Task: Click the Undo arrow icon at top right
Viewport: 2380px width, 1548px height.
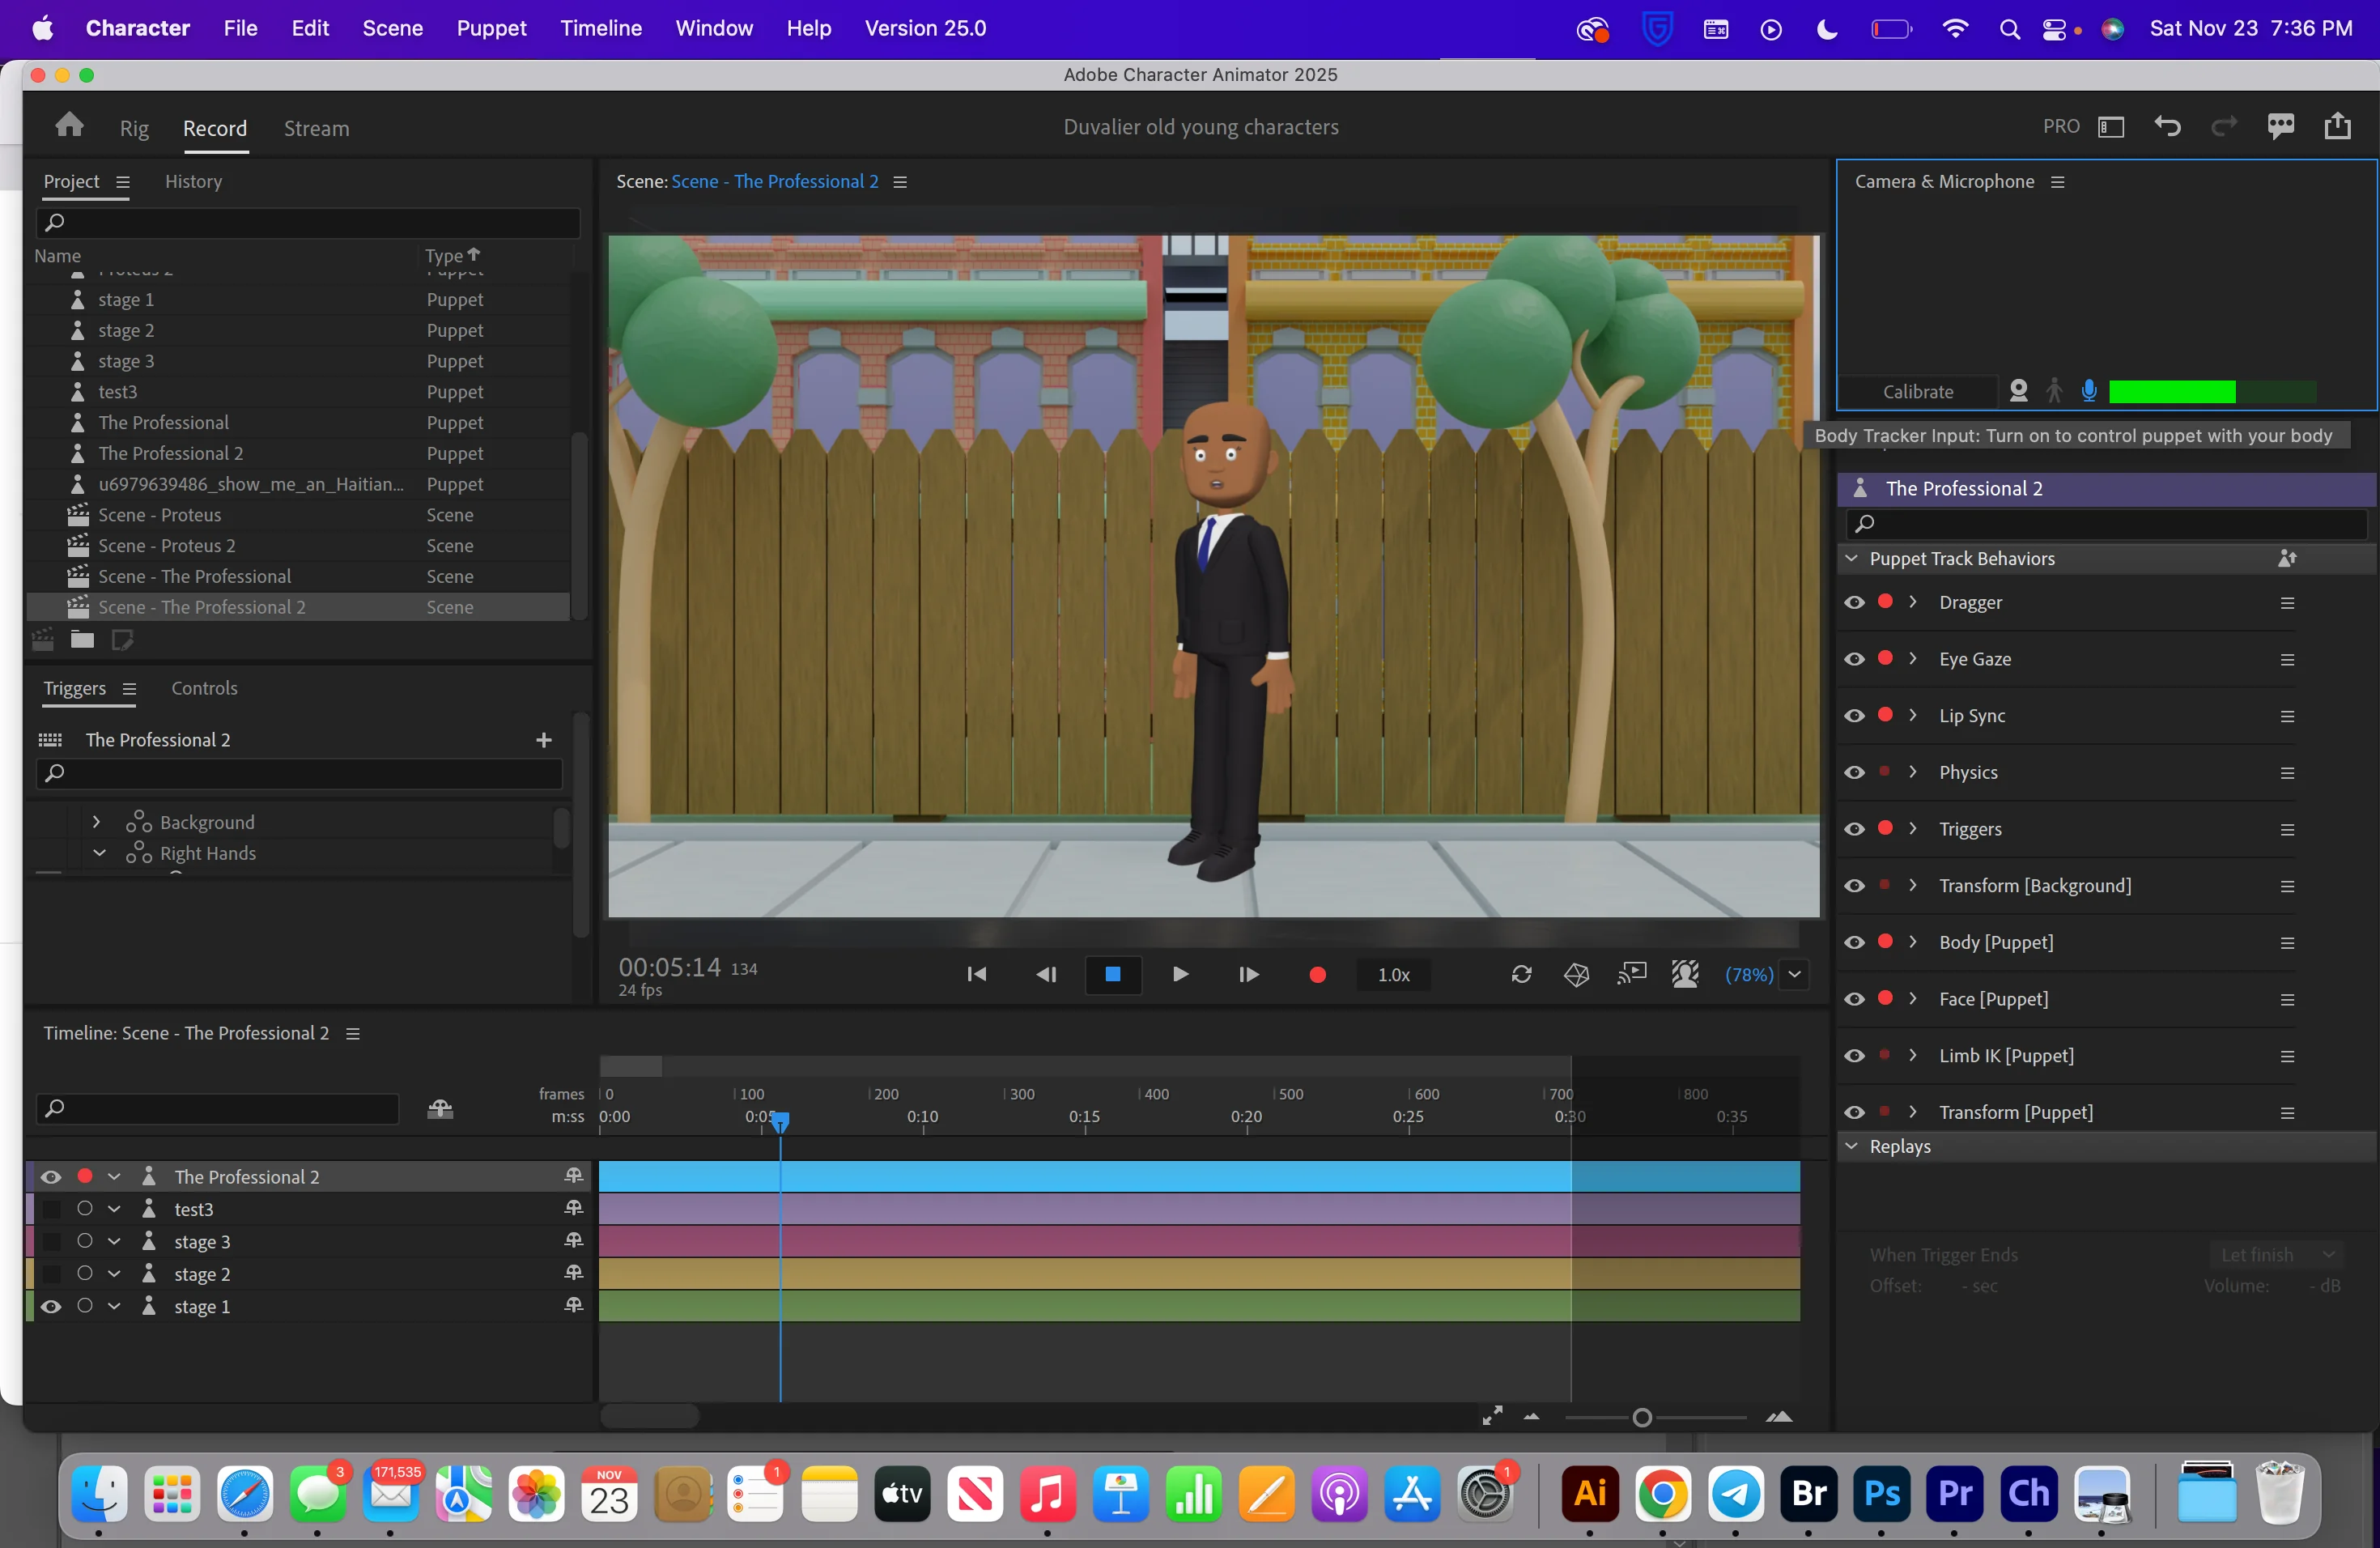Action: (2167, 126)
